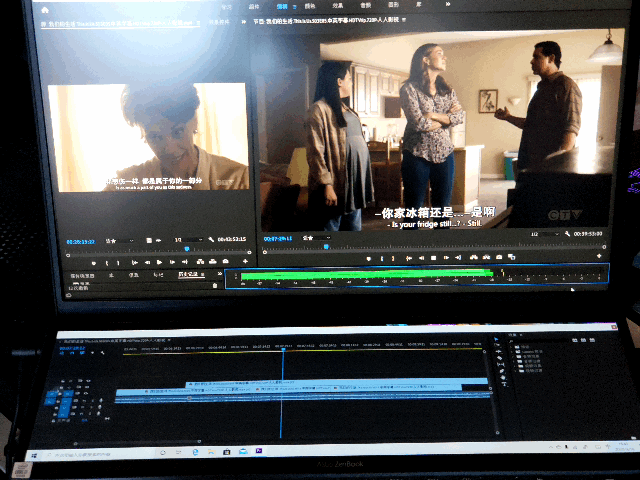
Task: Mark In point in the Program monitor
Action: (x=382, y=258)
